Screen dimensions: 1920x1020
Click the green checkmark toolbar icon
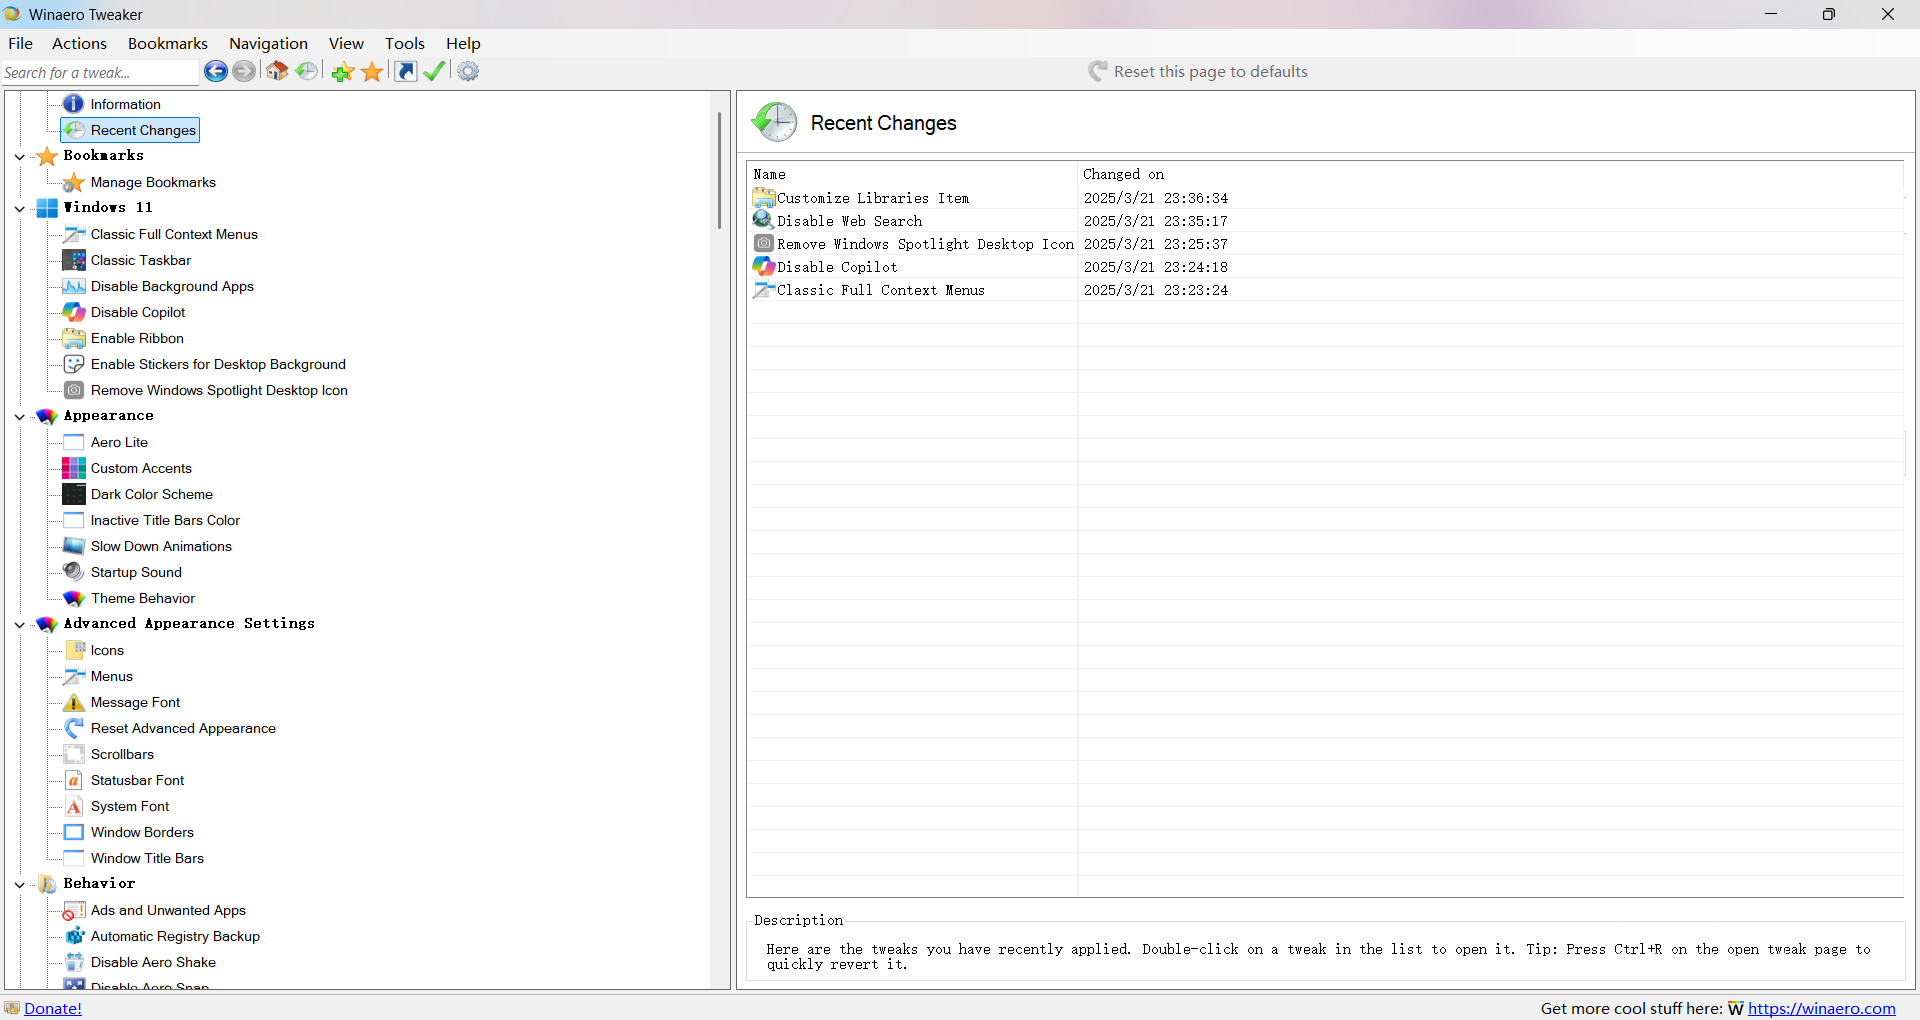click(434, 71)
